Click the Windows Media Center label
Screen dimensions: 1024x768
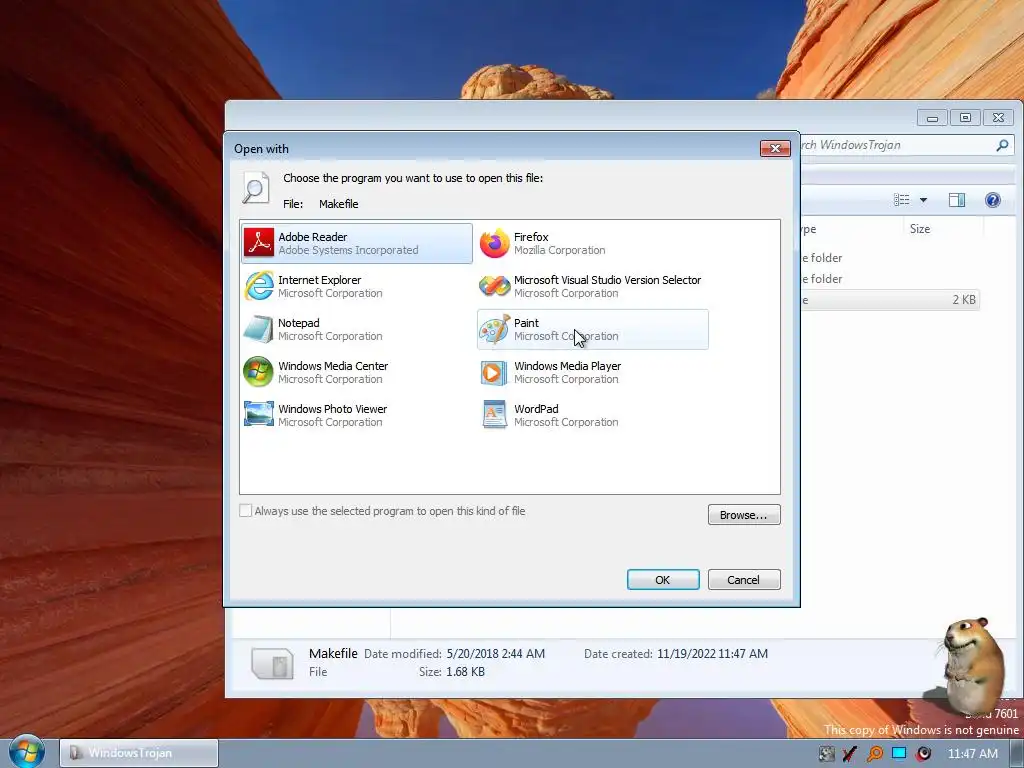tap(333, 366)
